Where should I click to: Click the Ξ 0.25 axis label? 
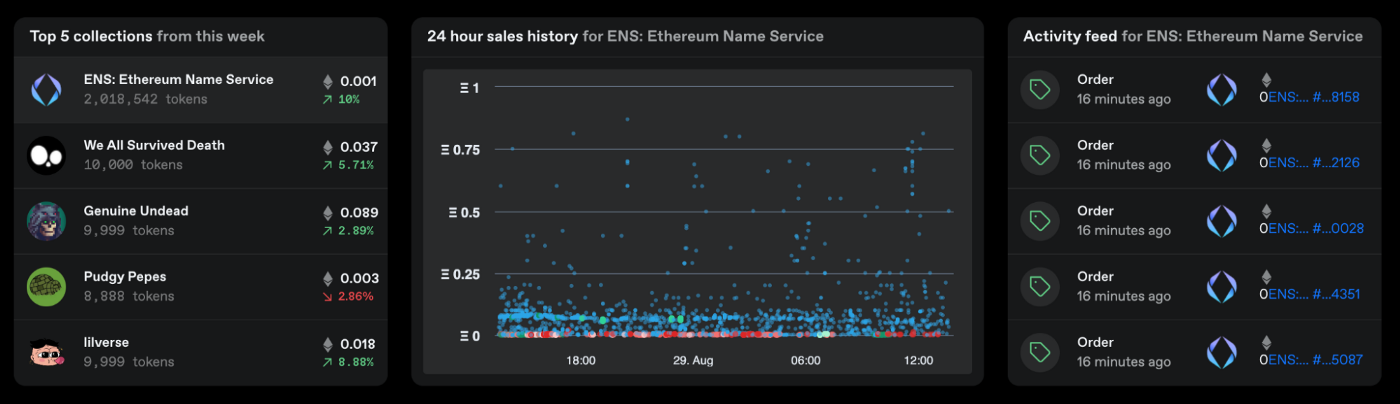(461, 274)
